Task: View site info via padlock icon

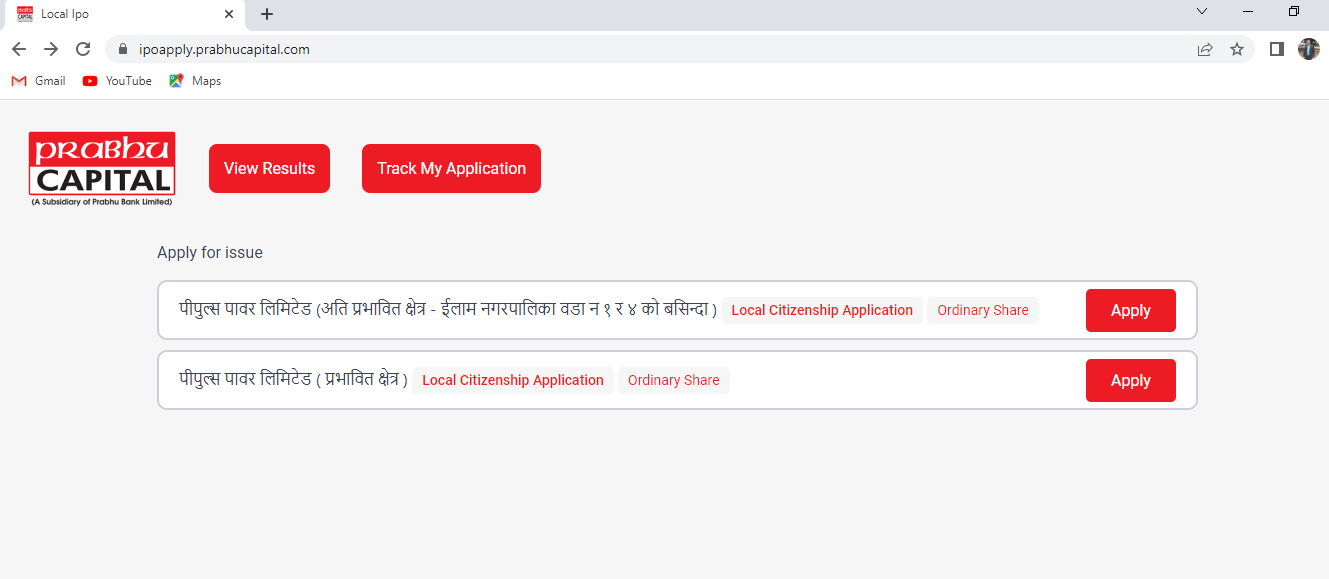Action: [124, 49]
